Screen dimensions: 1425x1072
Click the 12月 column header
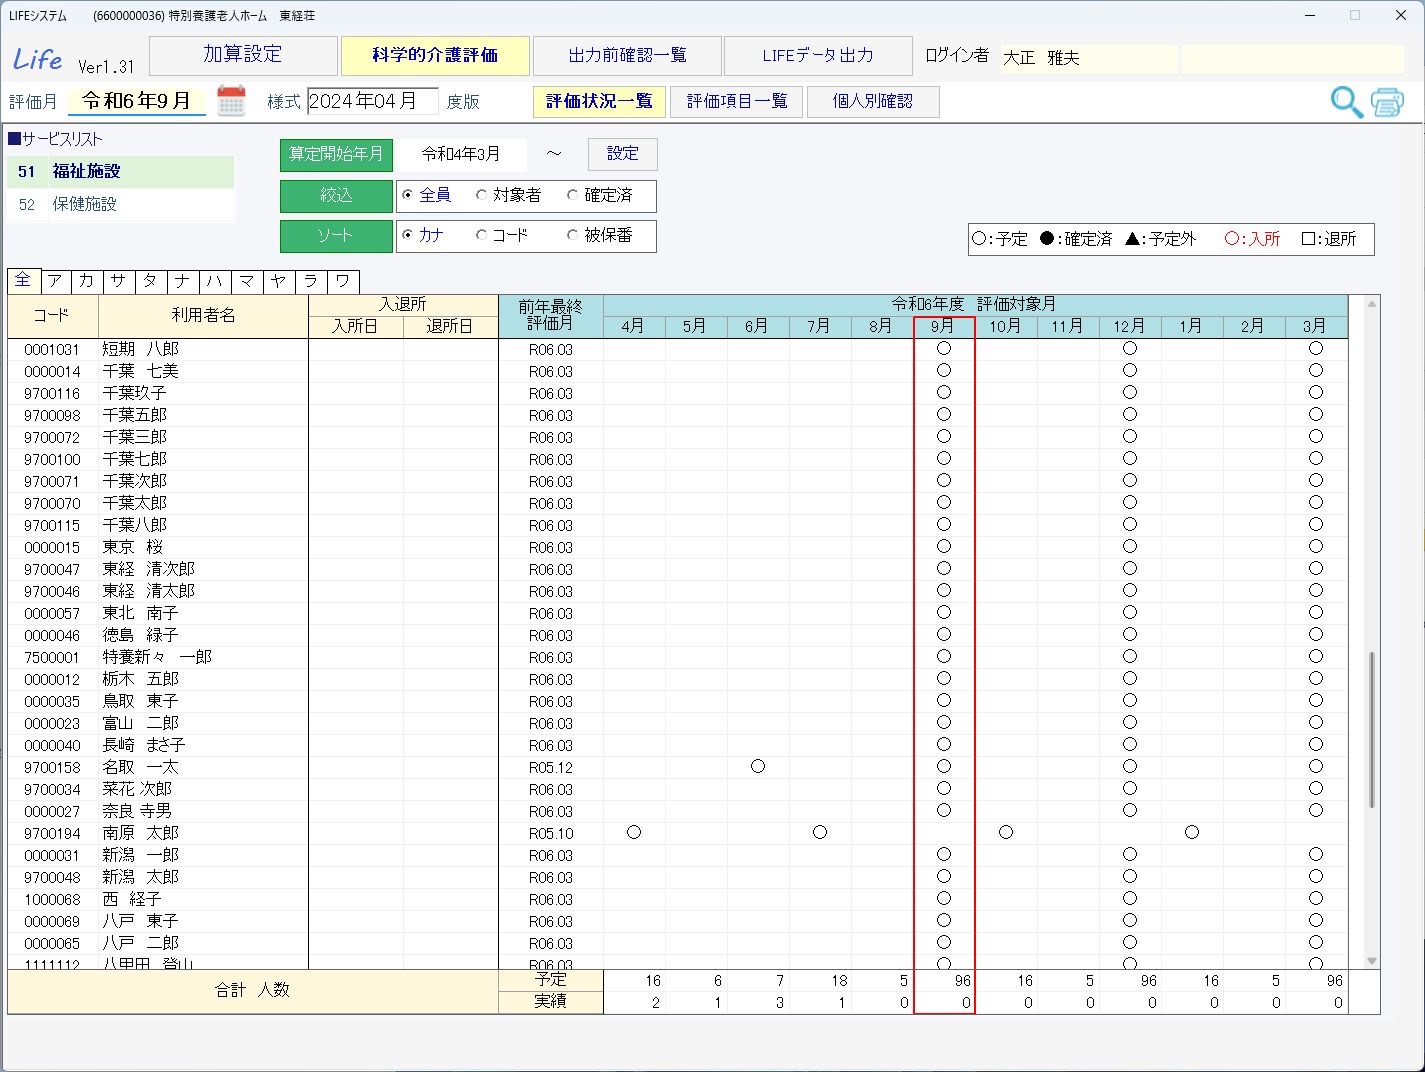1129,327
